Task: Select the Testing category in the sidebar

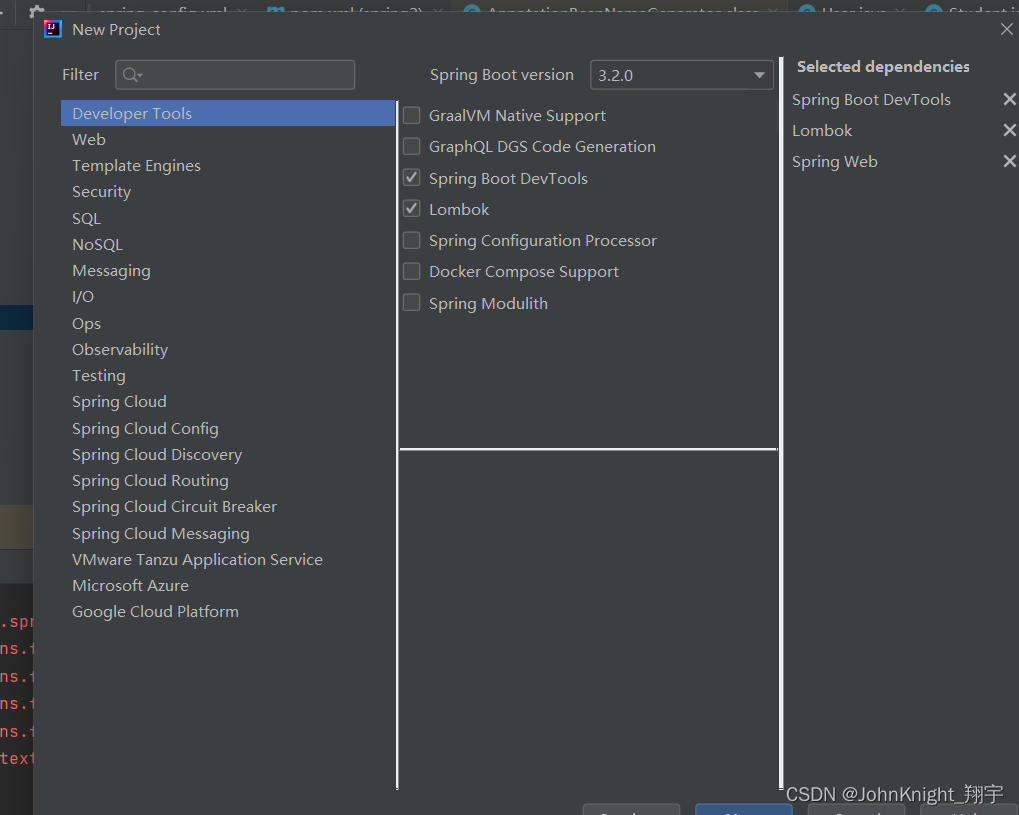Action: pos(98,375)
